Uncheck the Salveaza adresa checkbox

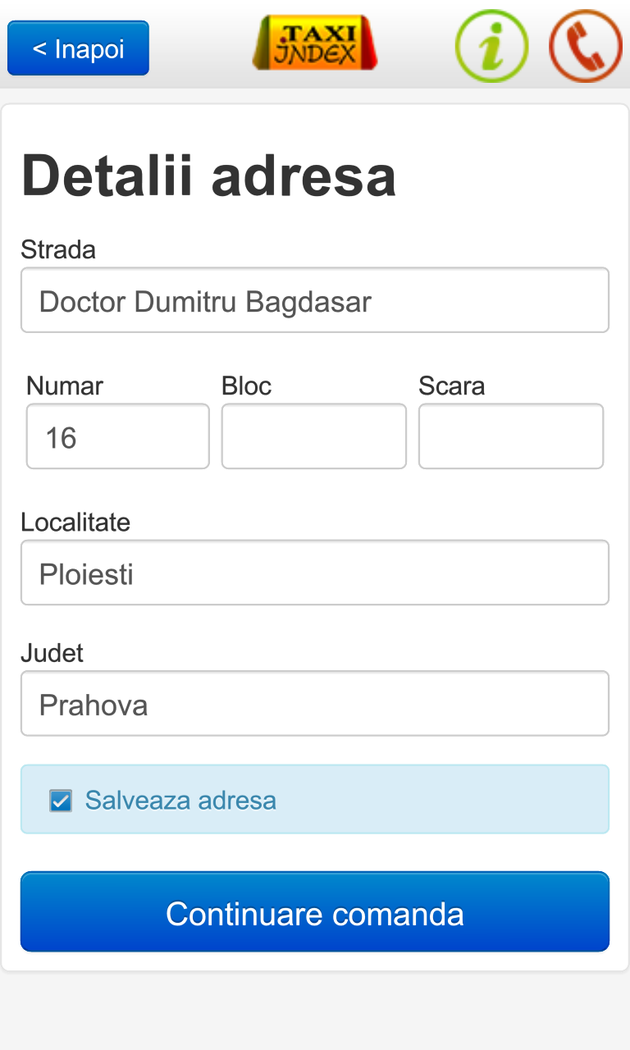[61, 801]
